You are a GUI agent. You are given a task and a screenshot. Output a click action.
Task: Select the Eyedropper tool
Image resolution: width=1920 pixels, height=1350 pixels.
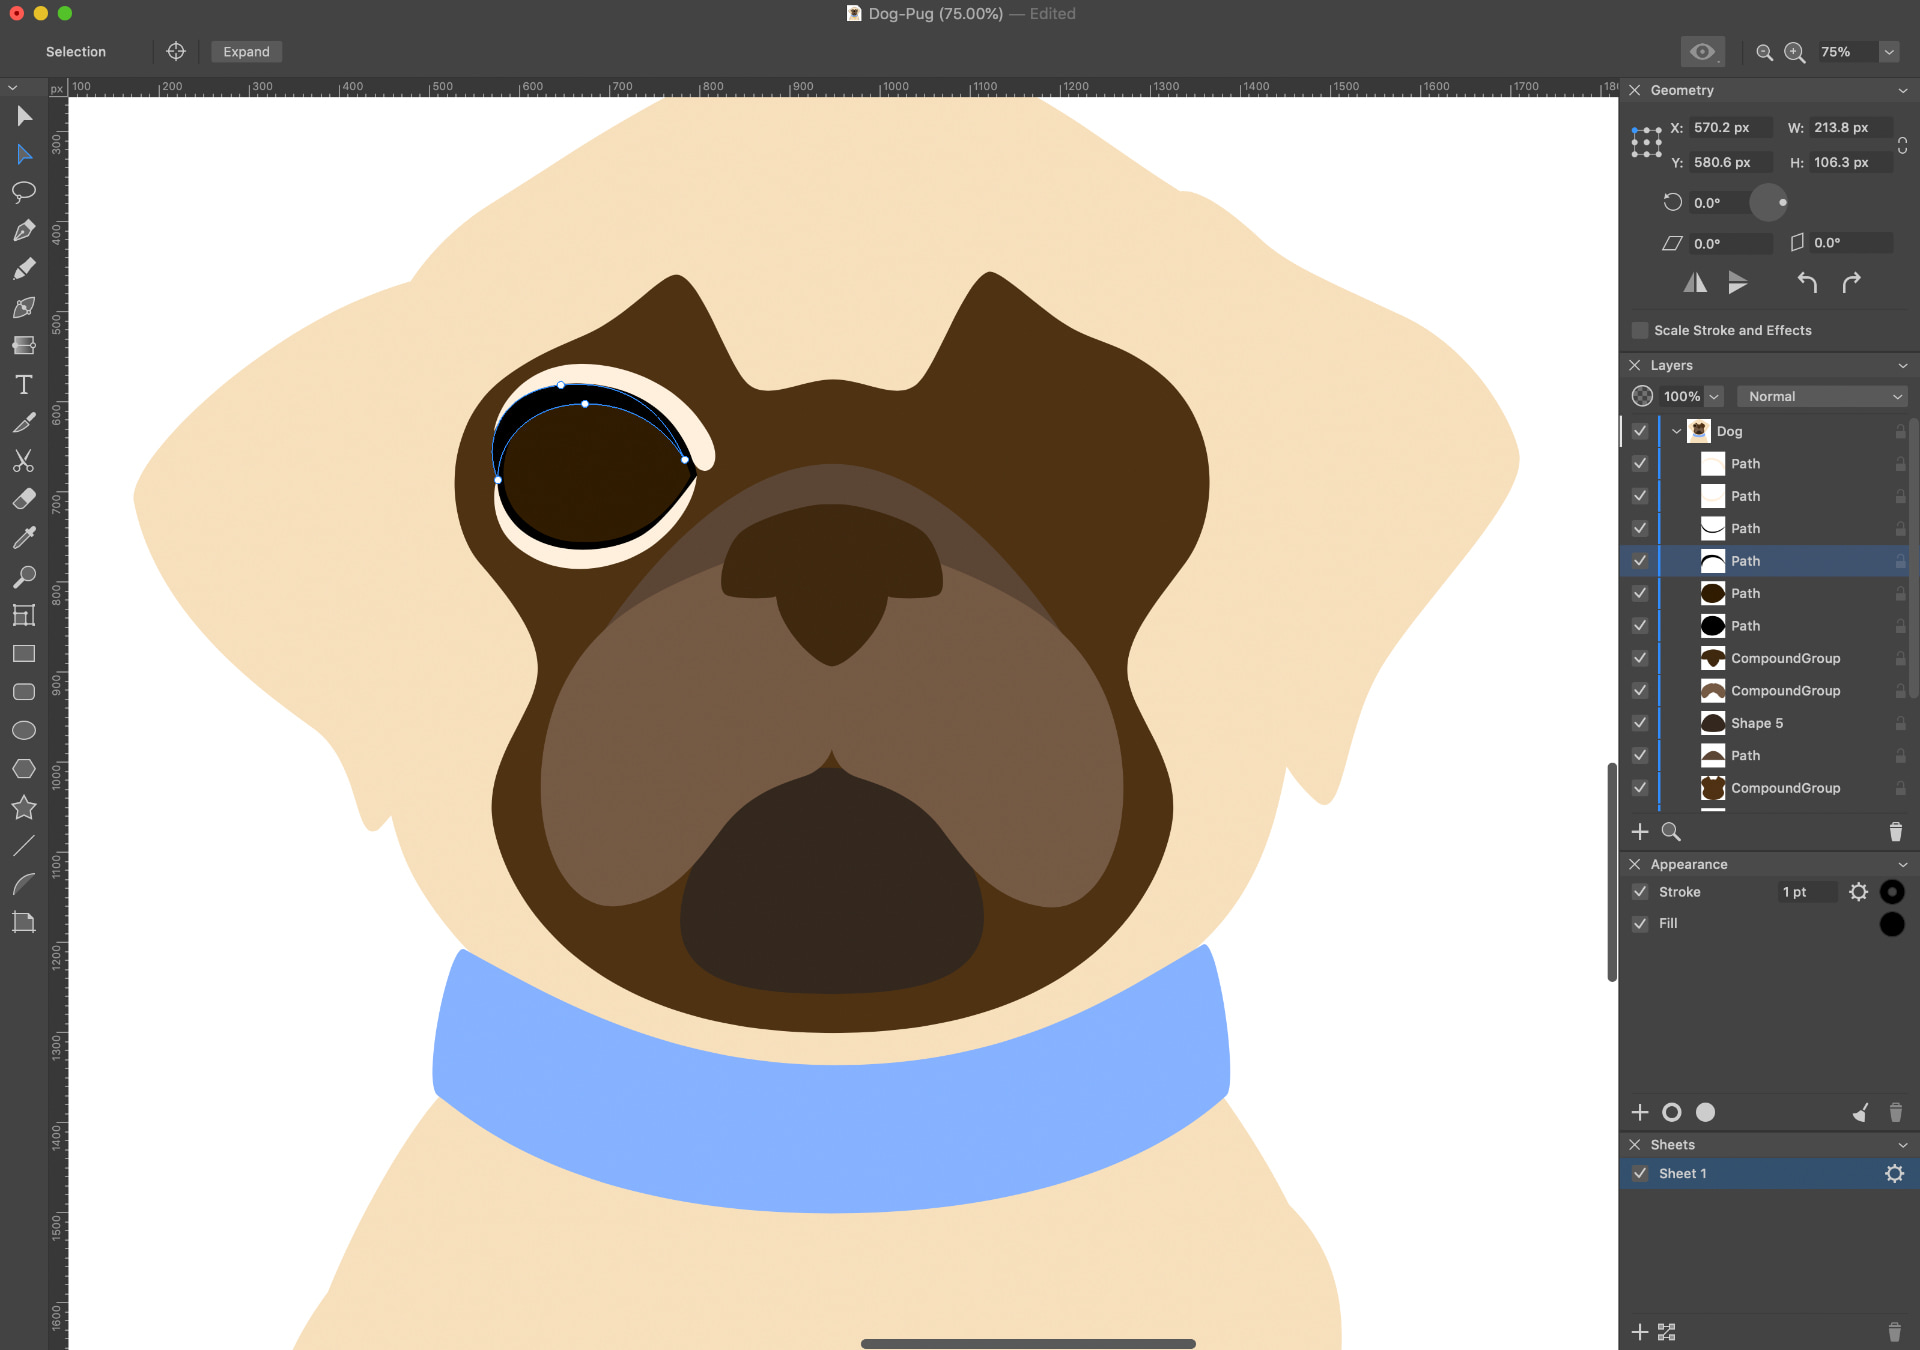(x=24, y=538)
